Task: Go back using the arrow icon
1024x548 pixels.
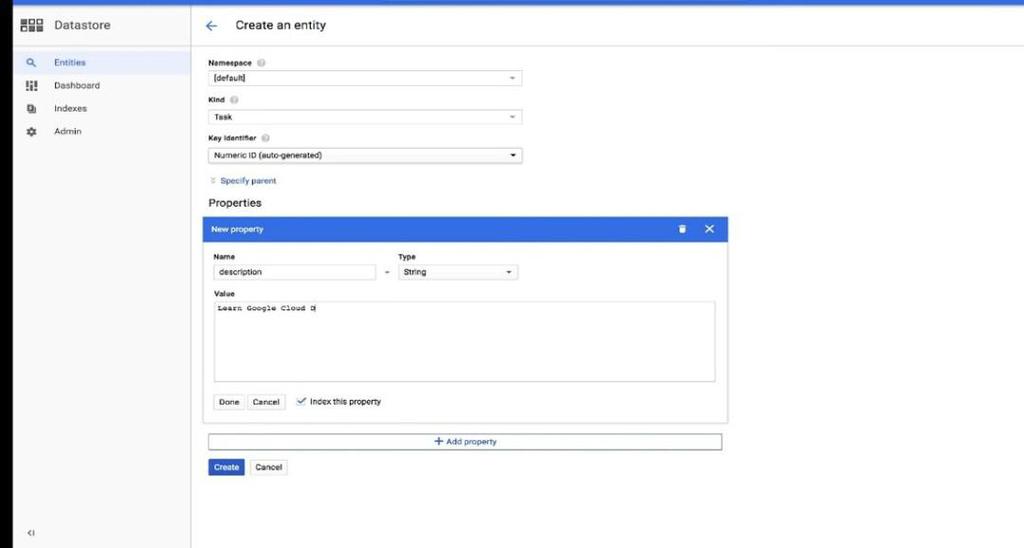Action: coord(211,26)
